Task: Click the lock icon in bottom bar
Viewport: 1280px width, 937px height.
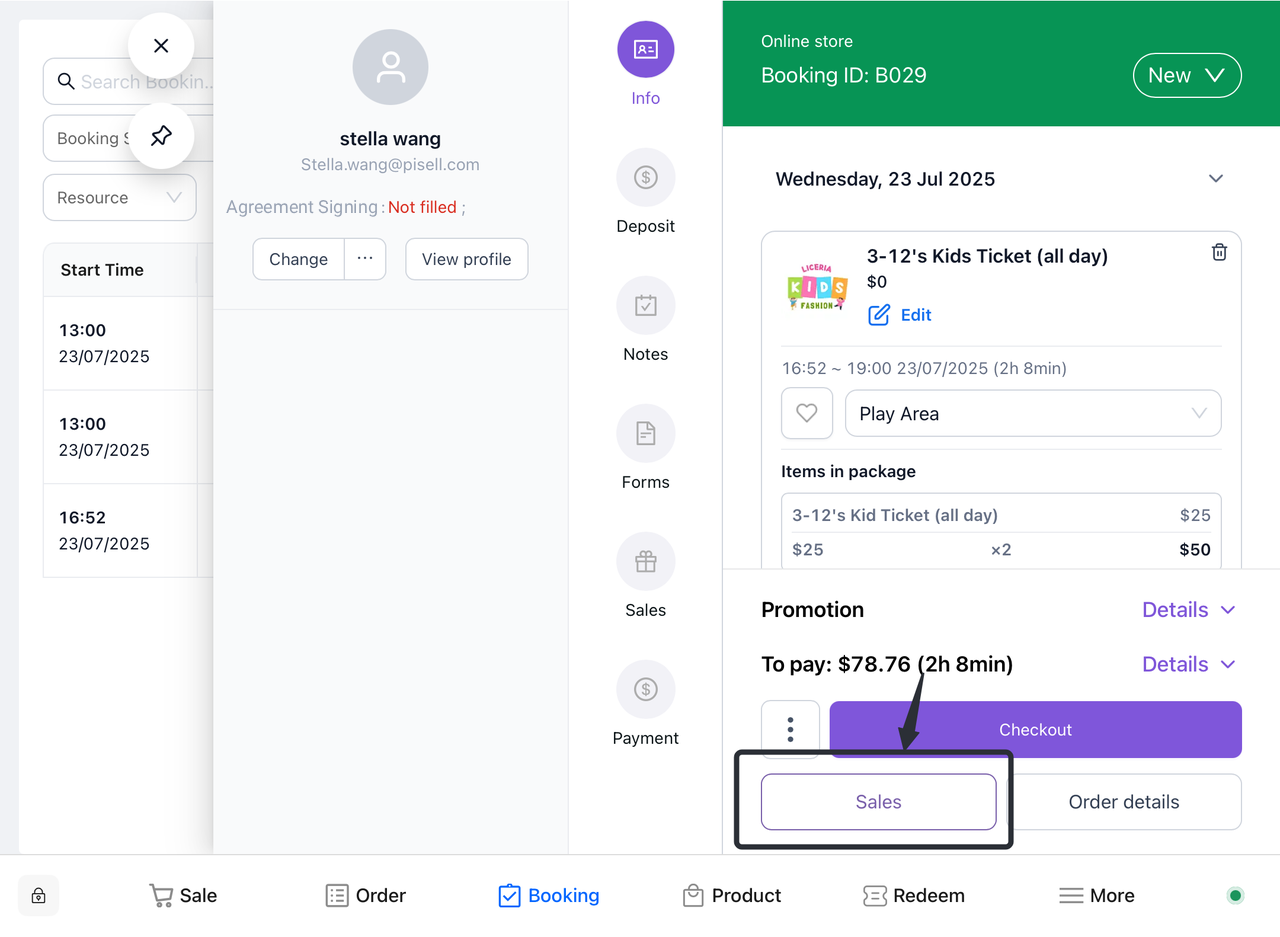Action: pyautogui.click(x=38, y=895)
